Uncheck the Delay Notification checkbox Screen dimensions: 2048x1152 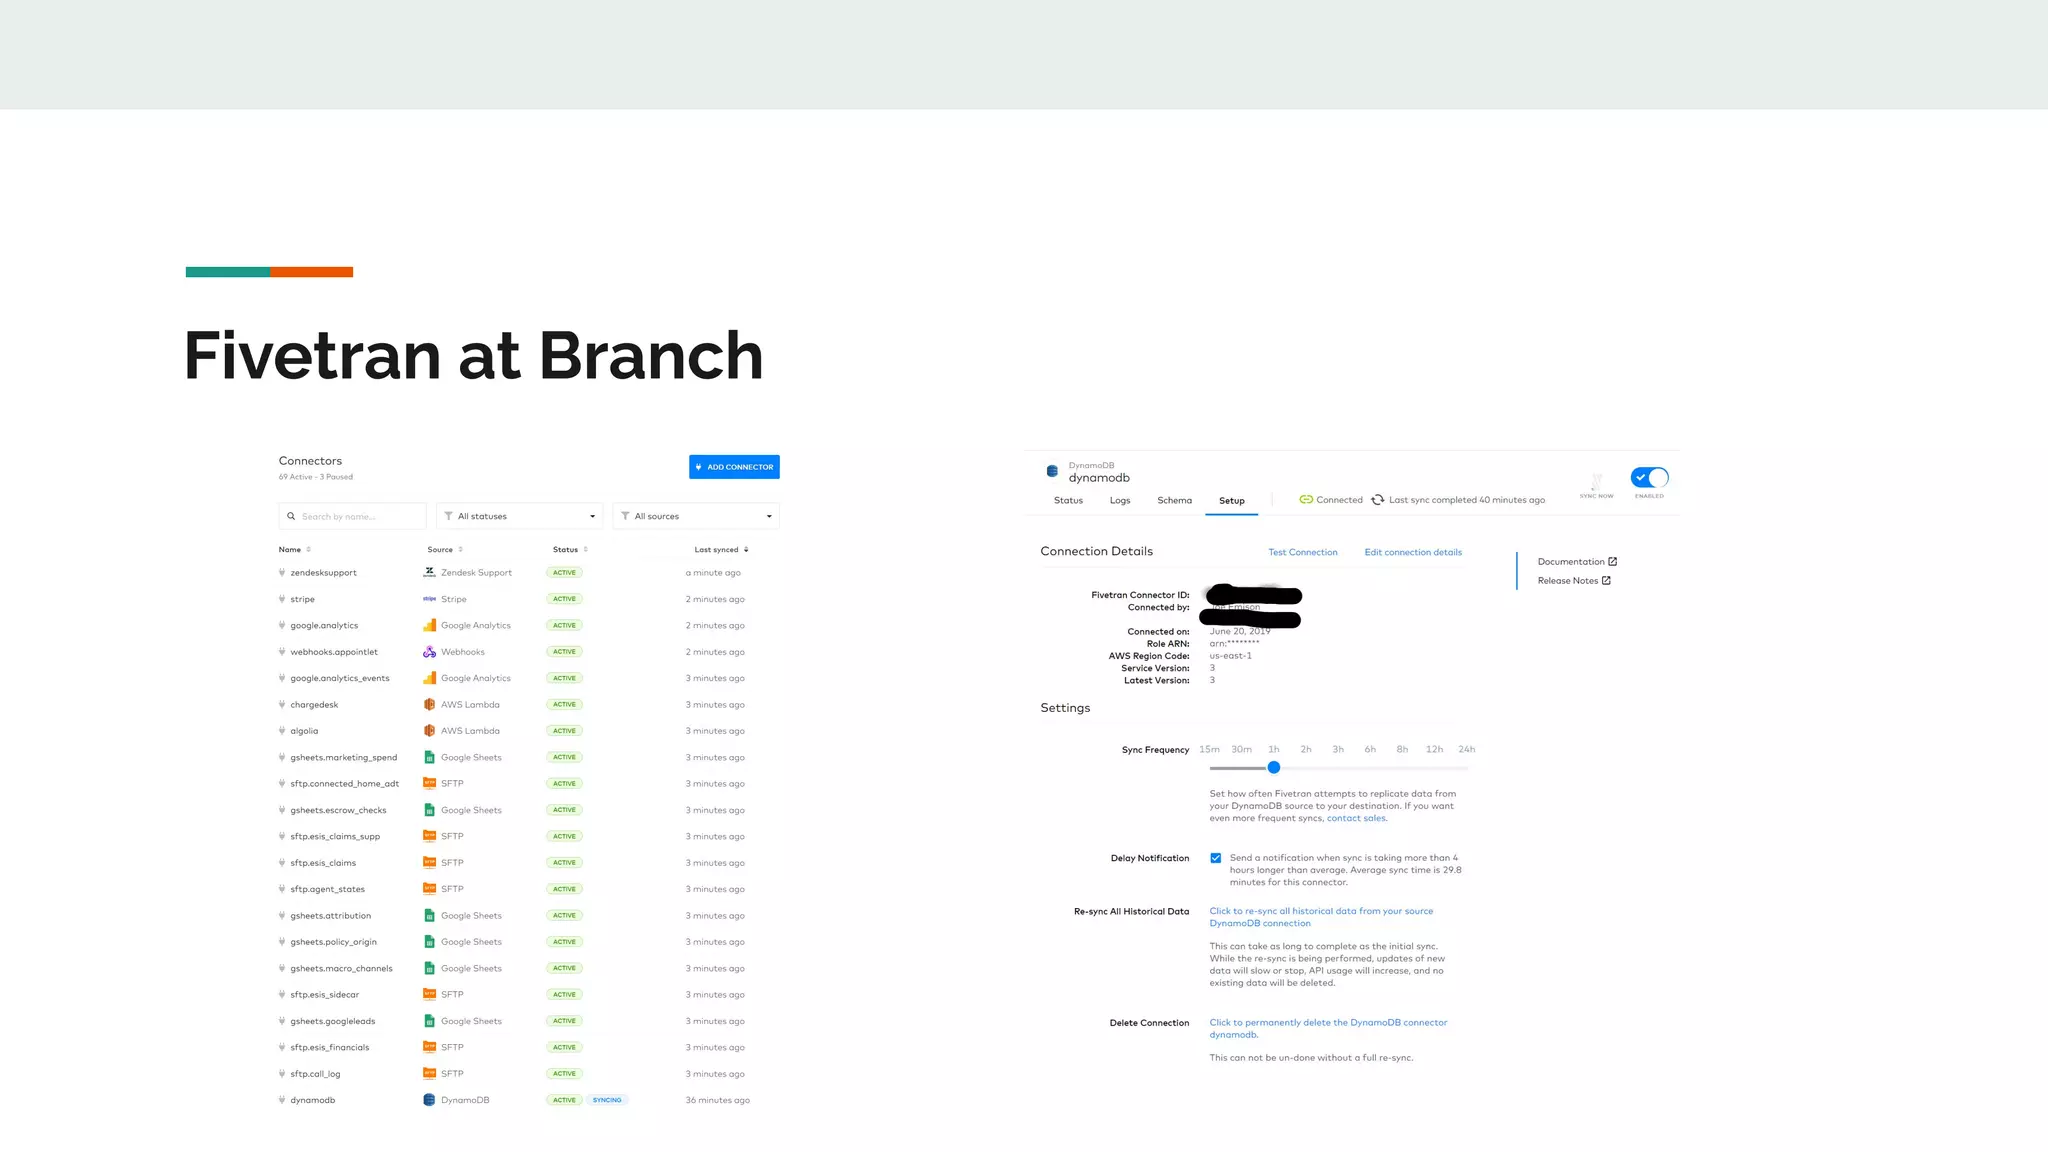pyautogui.click(x=1215, y=858)
